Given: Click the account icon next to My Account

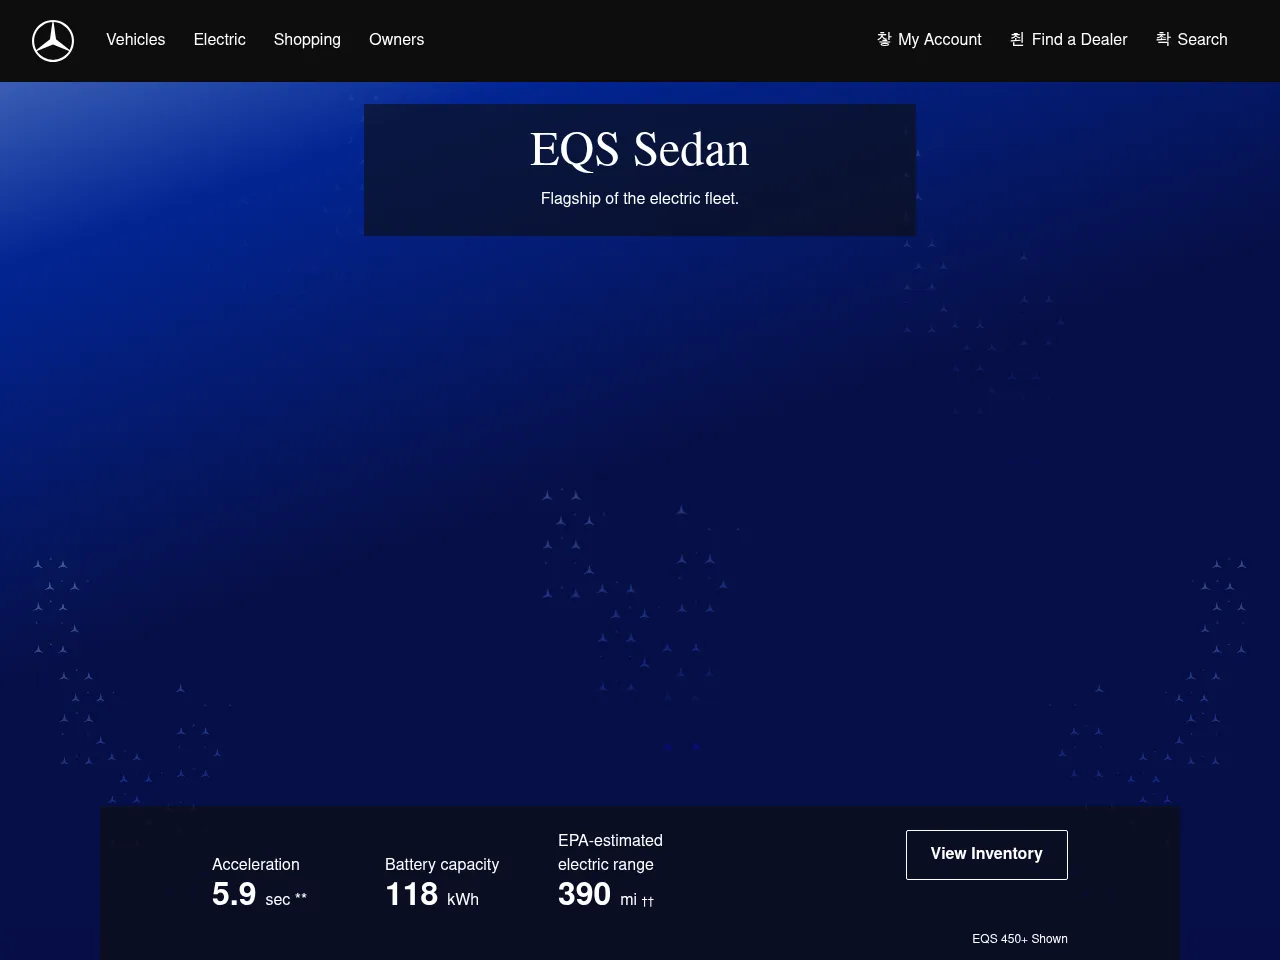Looking at the screenshot, I should (x=884, y=39).
